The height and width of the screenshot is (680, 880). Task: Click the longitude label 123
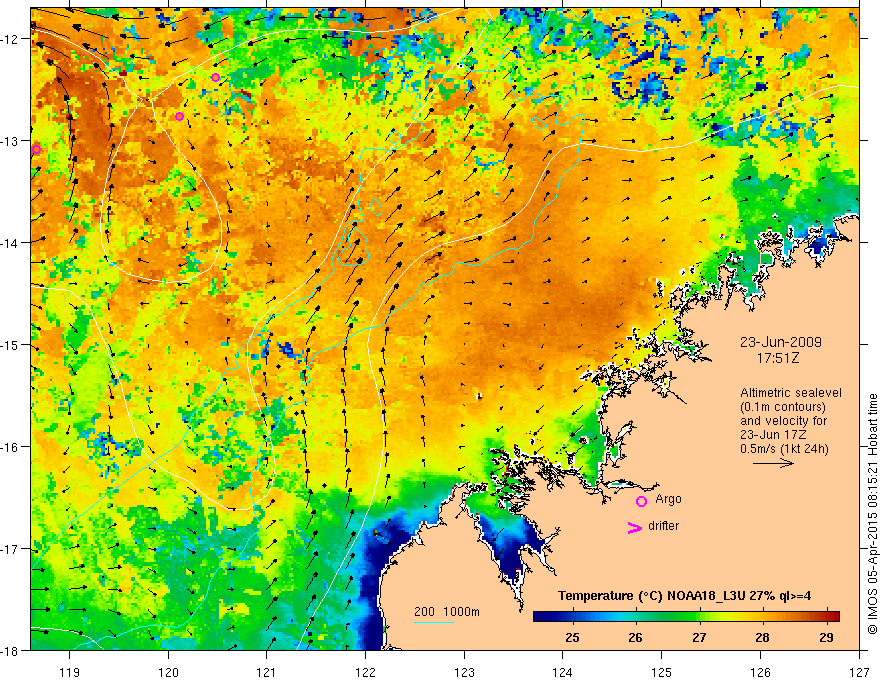pyautogui.click(x=464, y=672)
